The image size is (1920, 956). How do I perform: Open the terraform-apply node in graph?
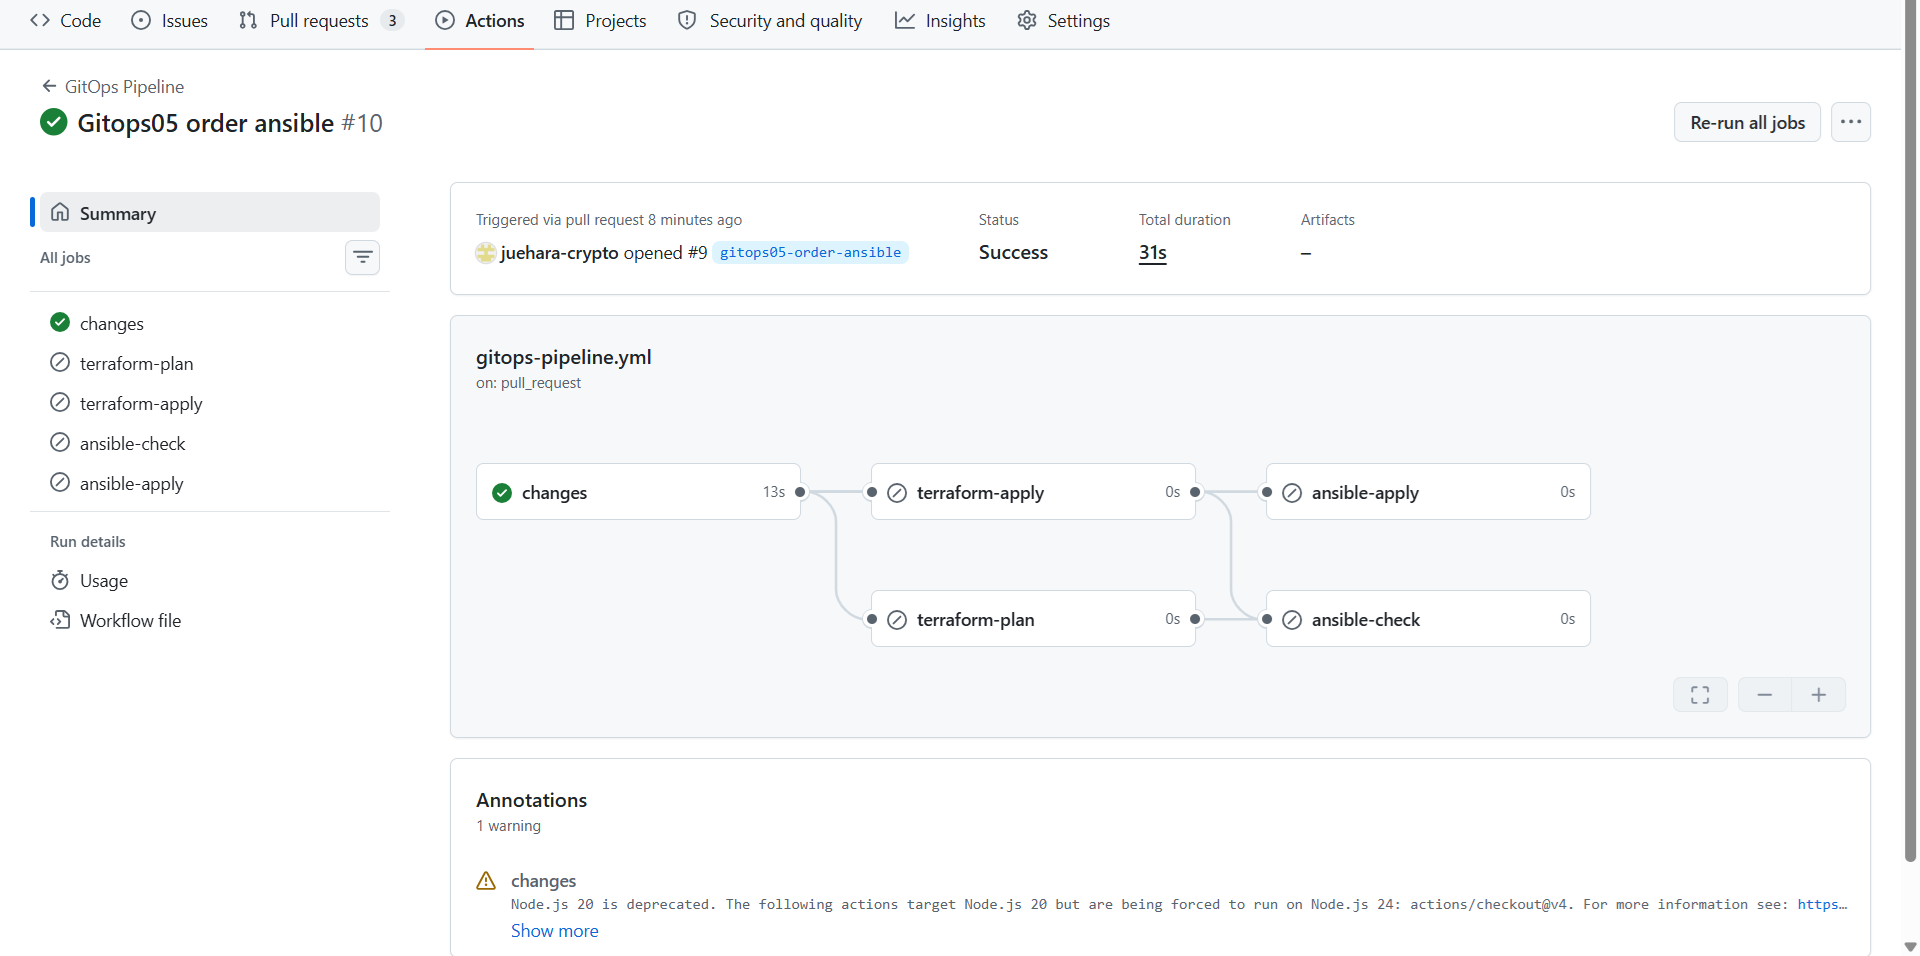click(1033, 491)
